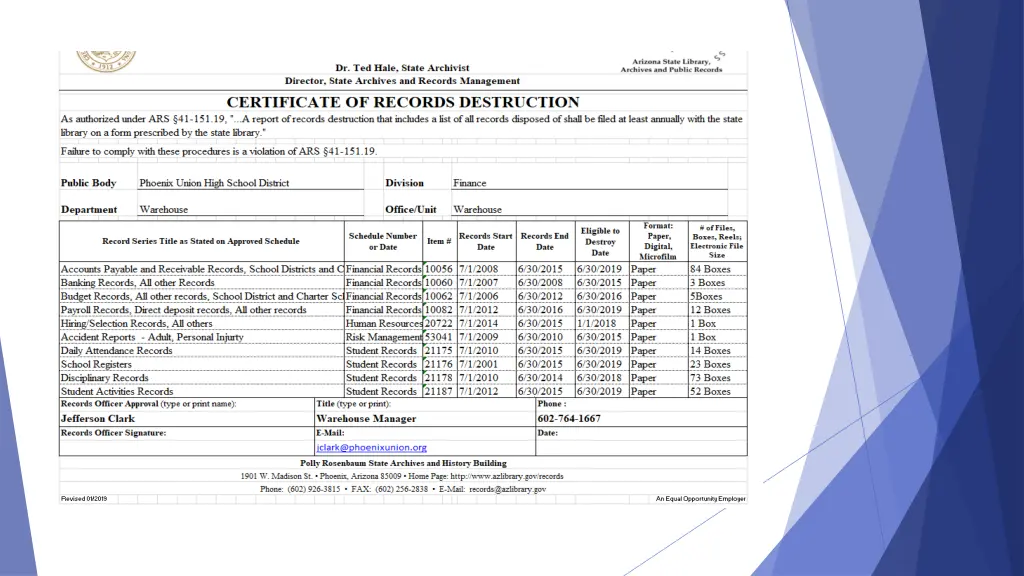Click the "Dr. Ted Hale, State Archivist" line
The height and width of the screenshot is (576, 1024).
402,68
